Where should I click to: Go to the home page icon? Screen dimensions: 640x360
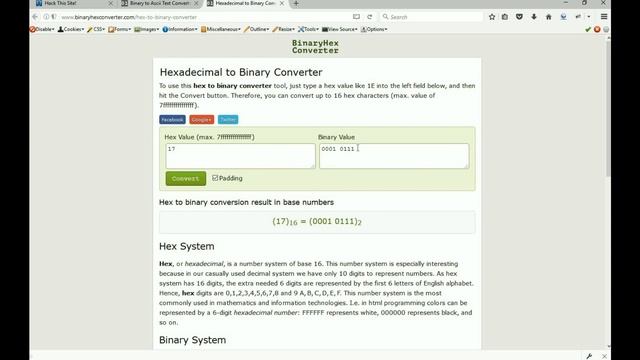tap(549, 17)
